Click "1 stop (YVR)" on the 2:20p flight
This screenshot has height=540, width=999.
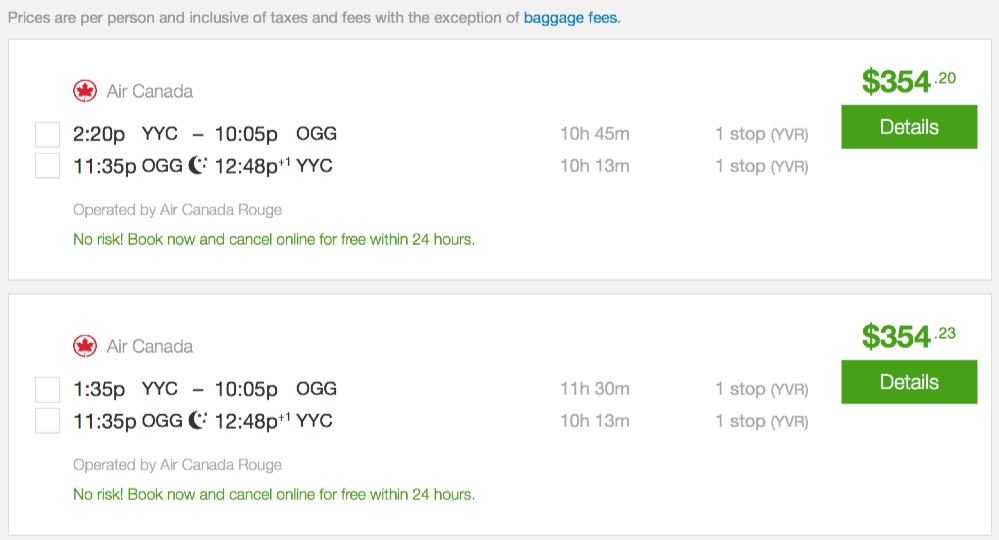point(761,134)
